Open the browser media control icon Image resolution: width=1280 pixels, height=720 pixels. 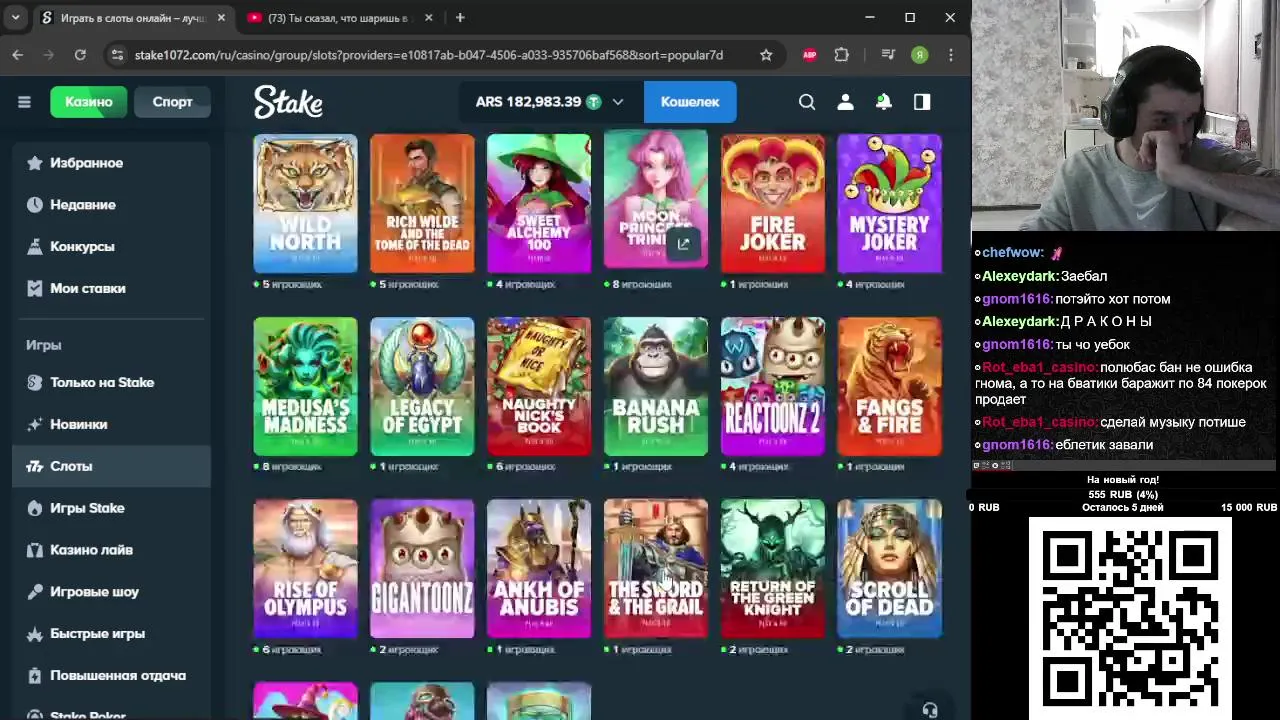pos(888,55)
